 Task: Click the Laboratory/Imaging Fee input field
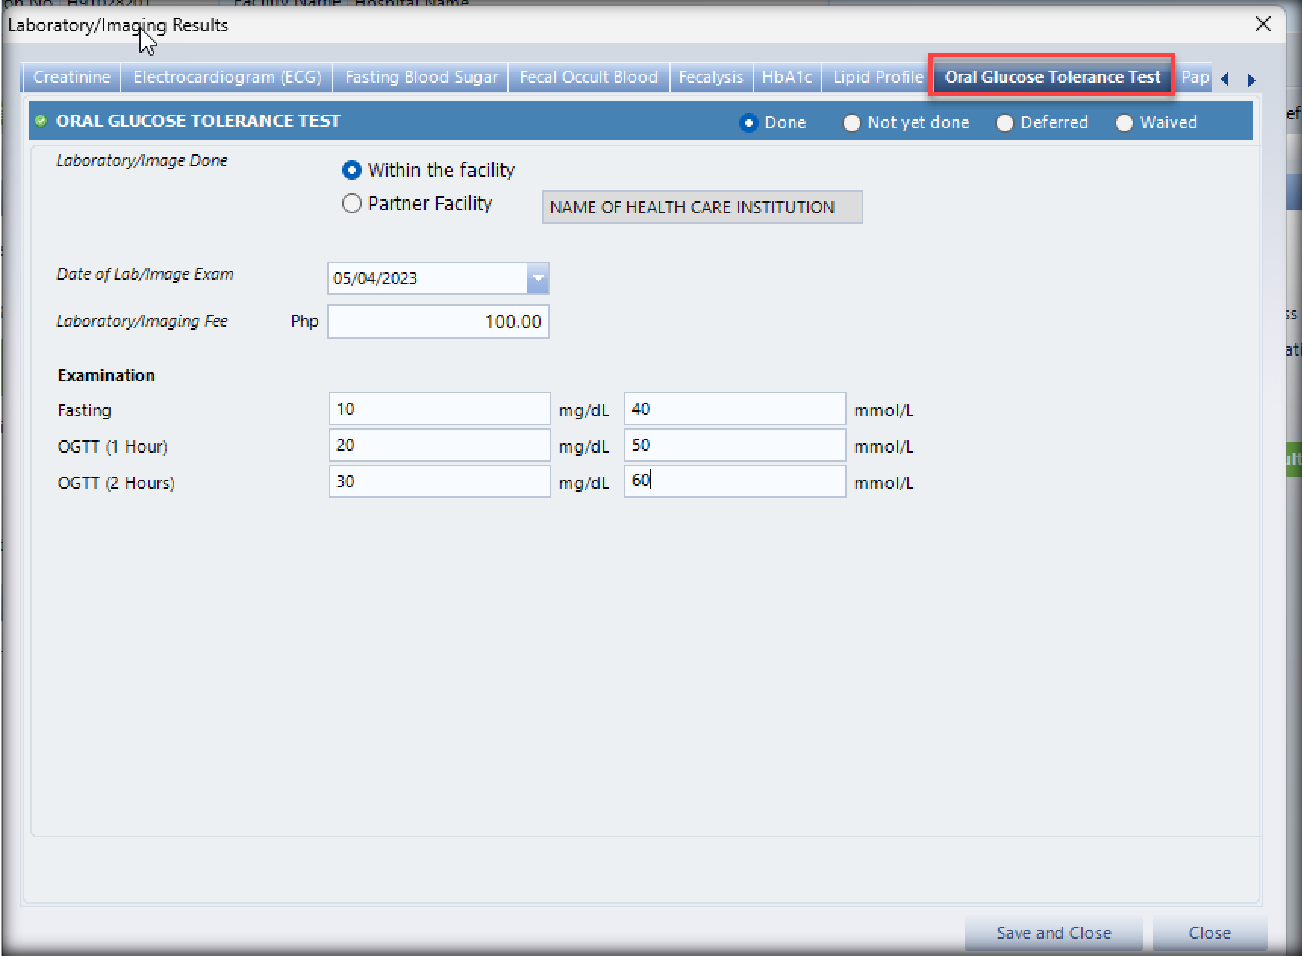click(438, 322)
